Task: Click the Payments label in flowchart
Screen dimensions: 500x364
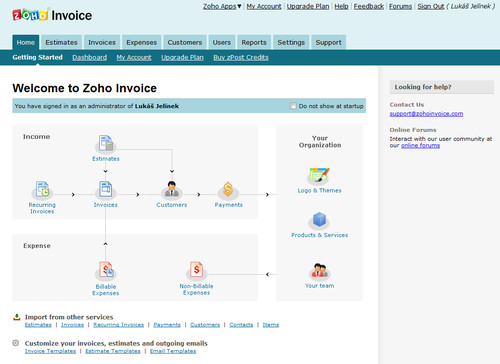Action: point(228,205)
